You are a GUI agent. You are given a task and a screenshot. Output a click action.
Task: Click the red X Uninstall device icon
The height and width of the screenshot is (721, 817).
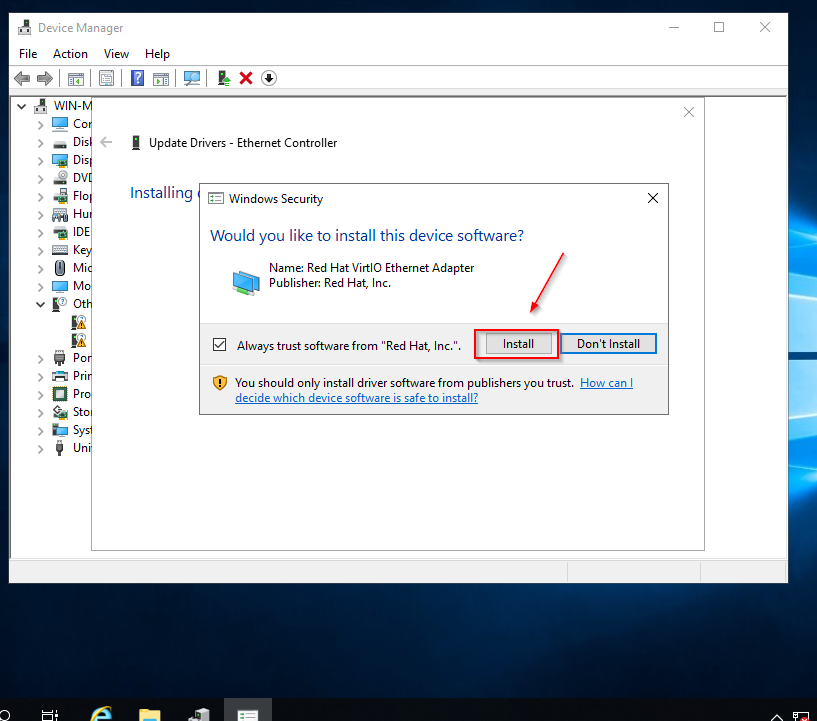coord(246,79)
